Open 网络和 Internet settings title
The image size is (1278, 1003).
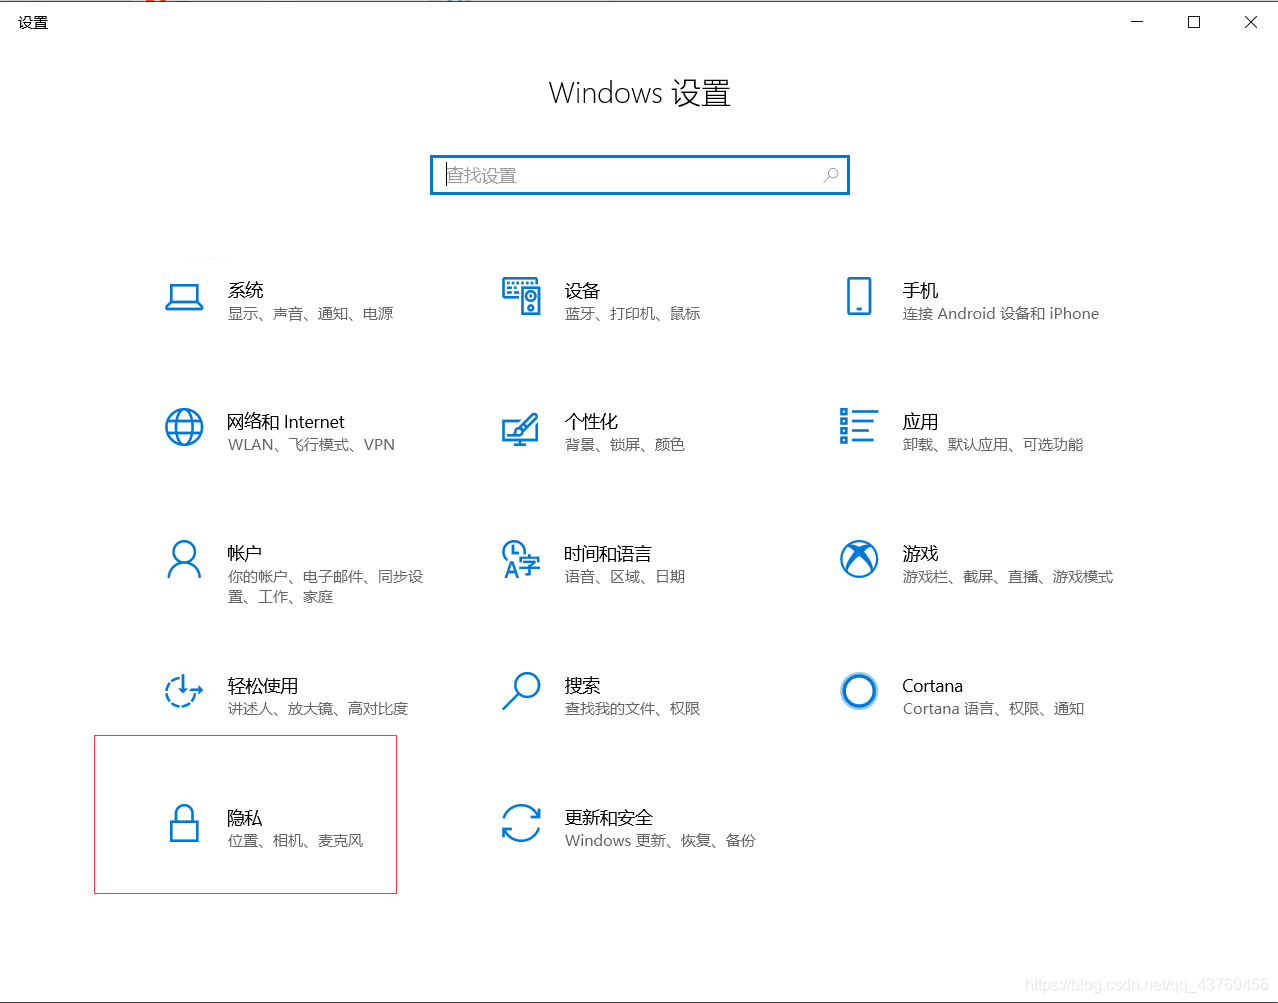tap(286, 422)
